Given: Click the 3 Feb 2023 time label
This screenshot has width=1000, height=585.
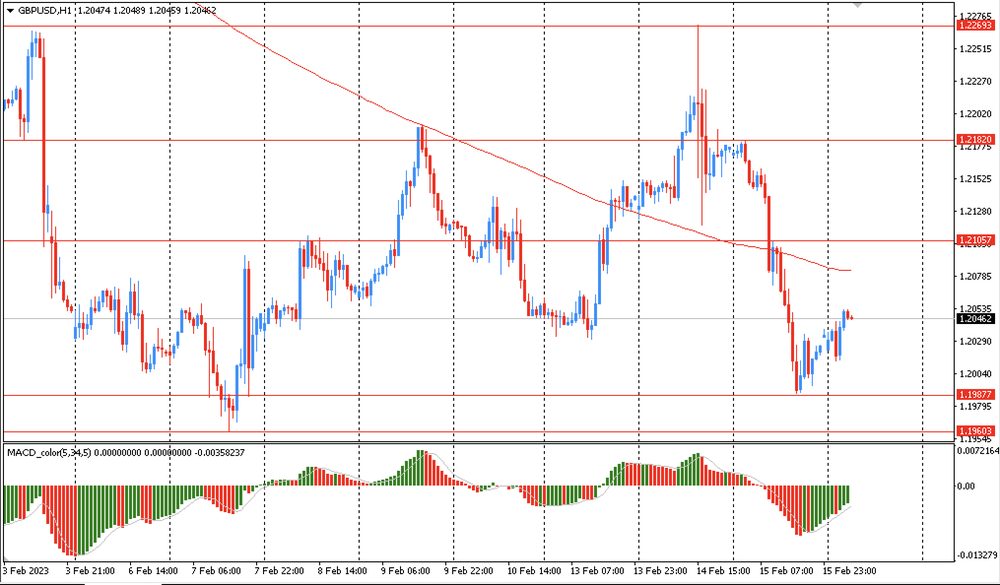Looking at the screenshot, I should 26,570.
